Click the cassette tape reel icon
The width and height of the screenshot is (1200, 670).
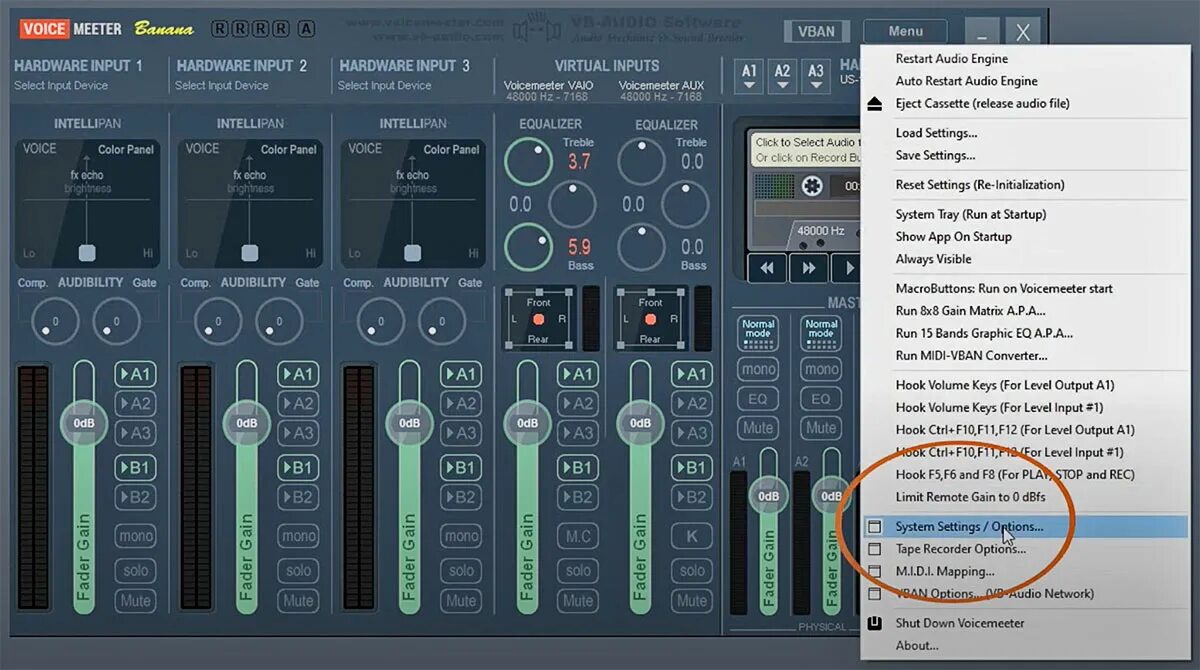click(813, 186)
